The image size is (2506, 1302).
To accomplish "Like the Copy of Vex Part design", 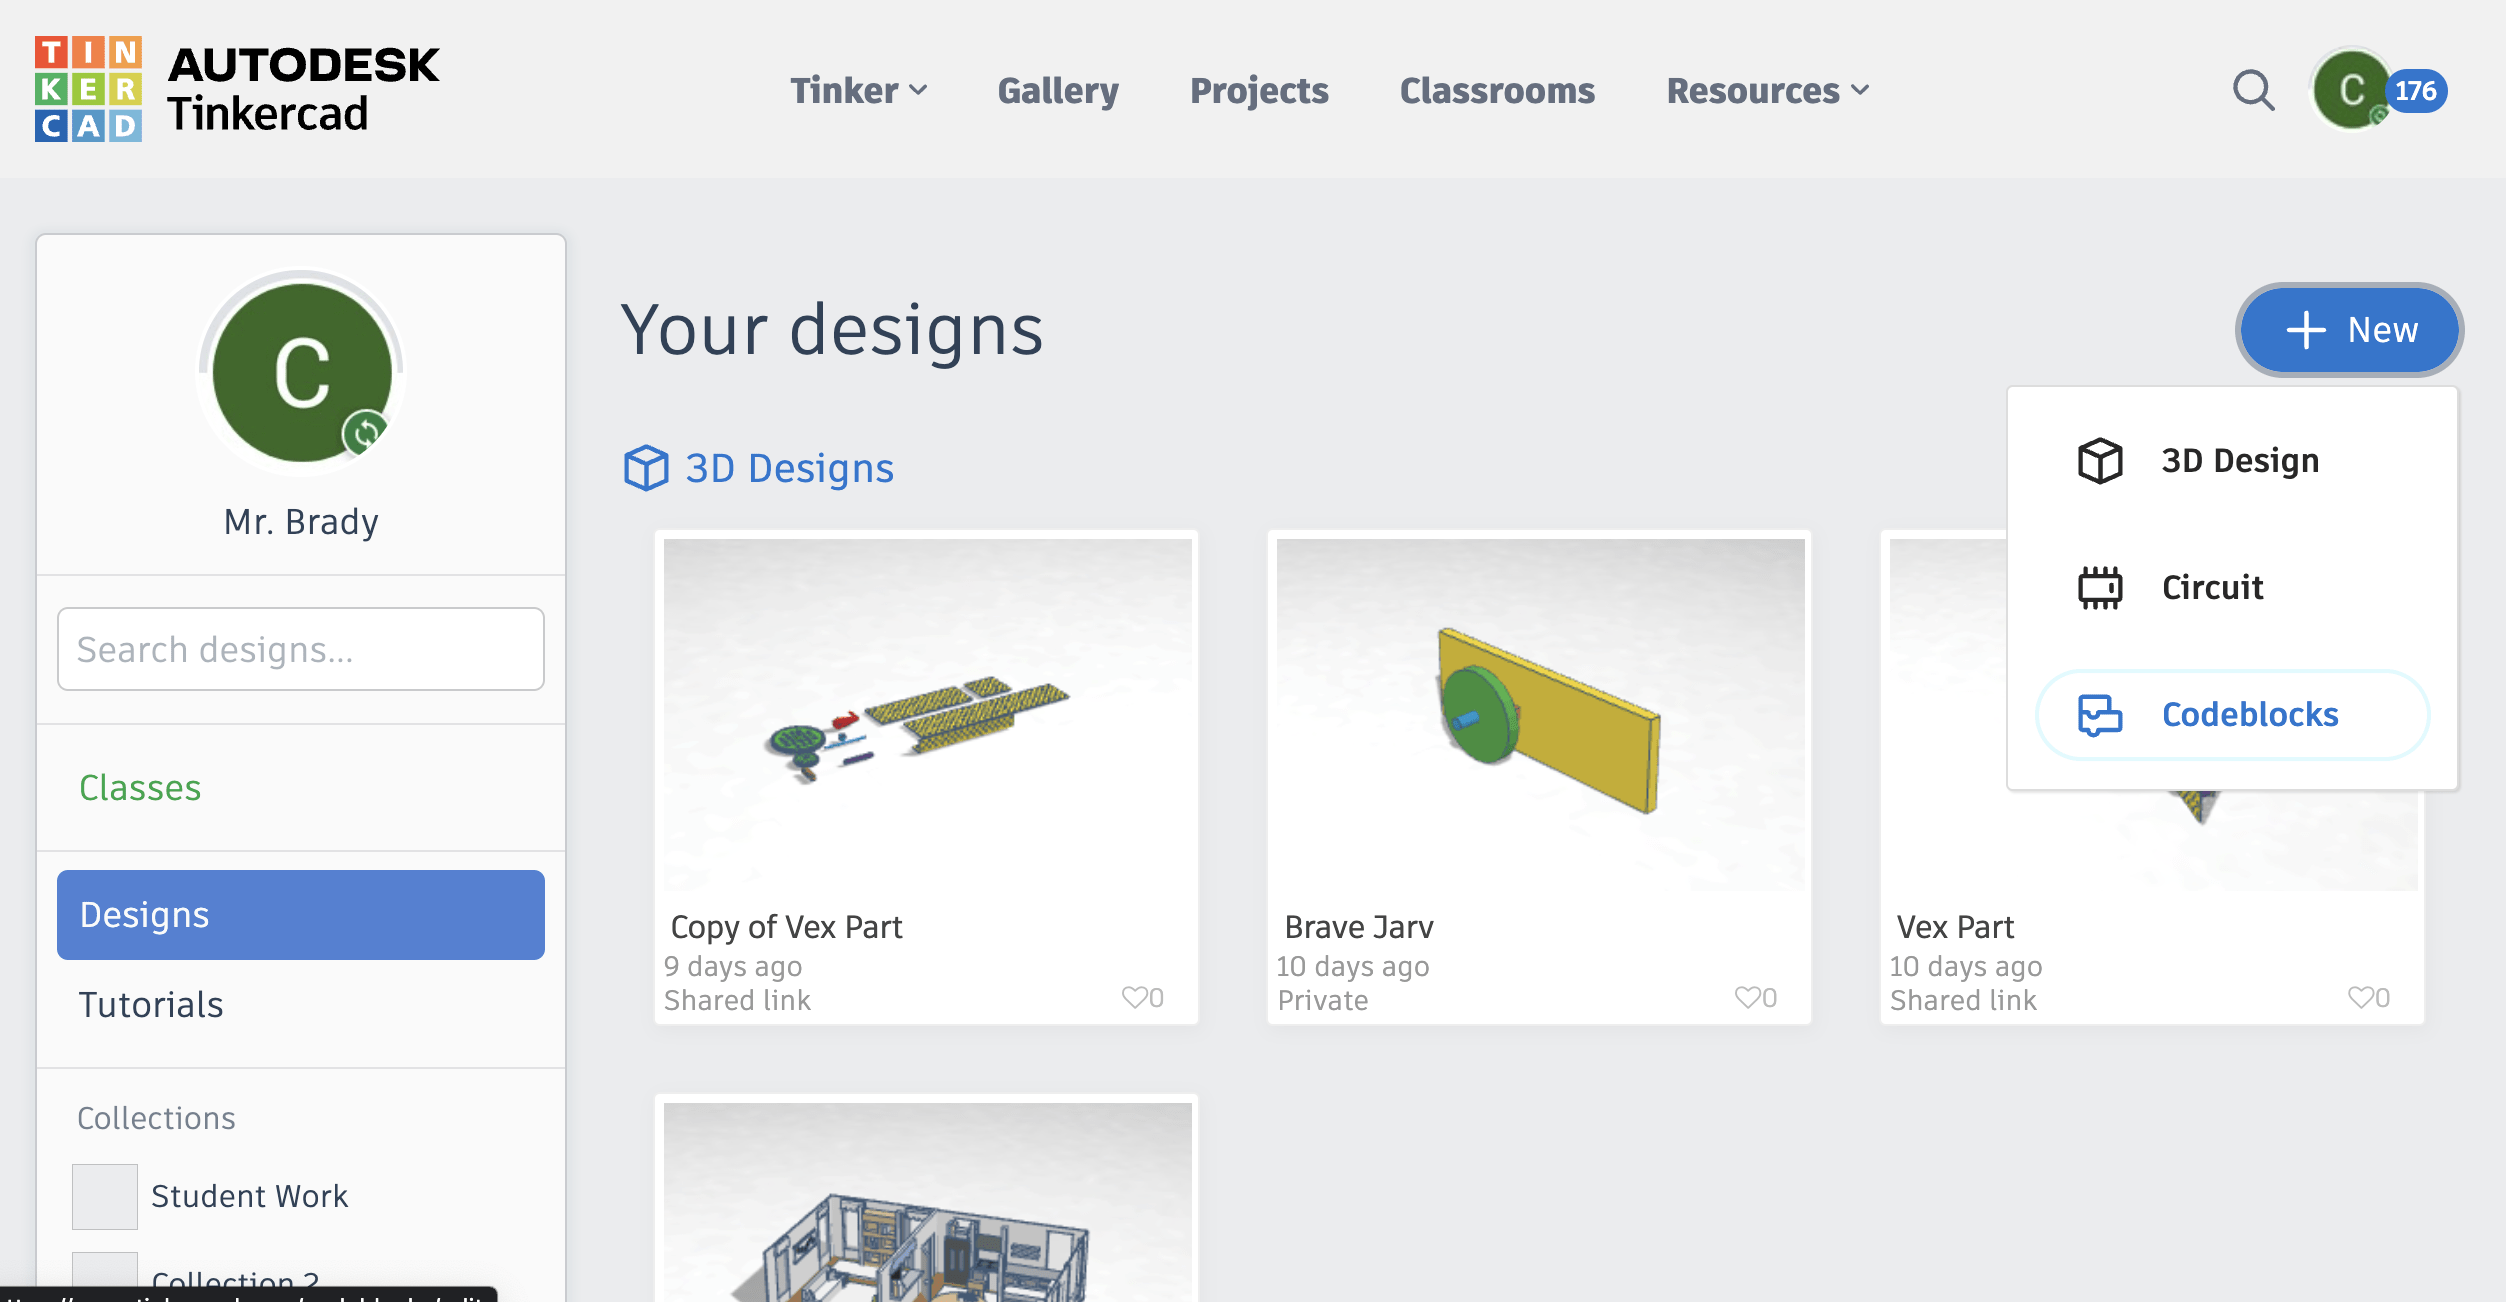I will (x=1136, y=997).
